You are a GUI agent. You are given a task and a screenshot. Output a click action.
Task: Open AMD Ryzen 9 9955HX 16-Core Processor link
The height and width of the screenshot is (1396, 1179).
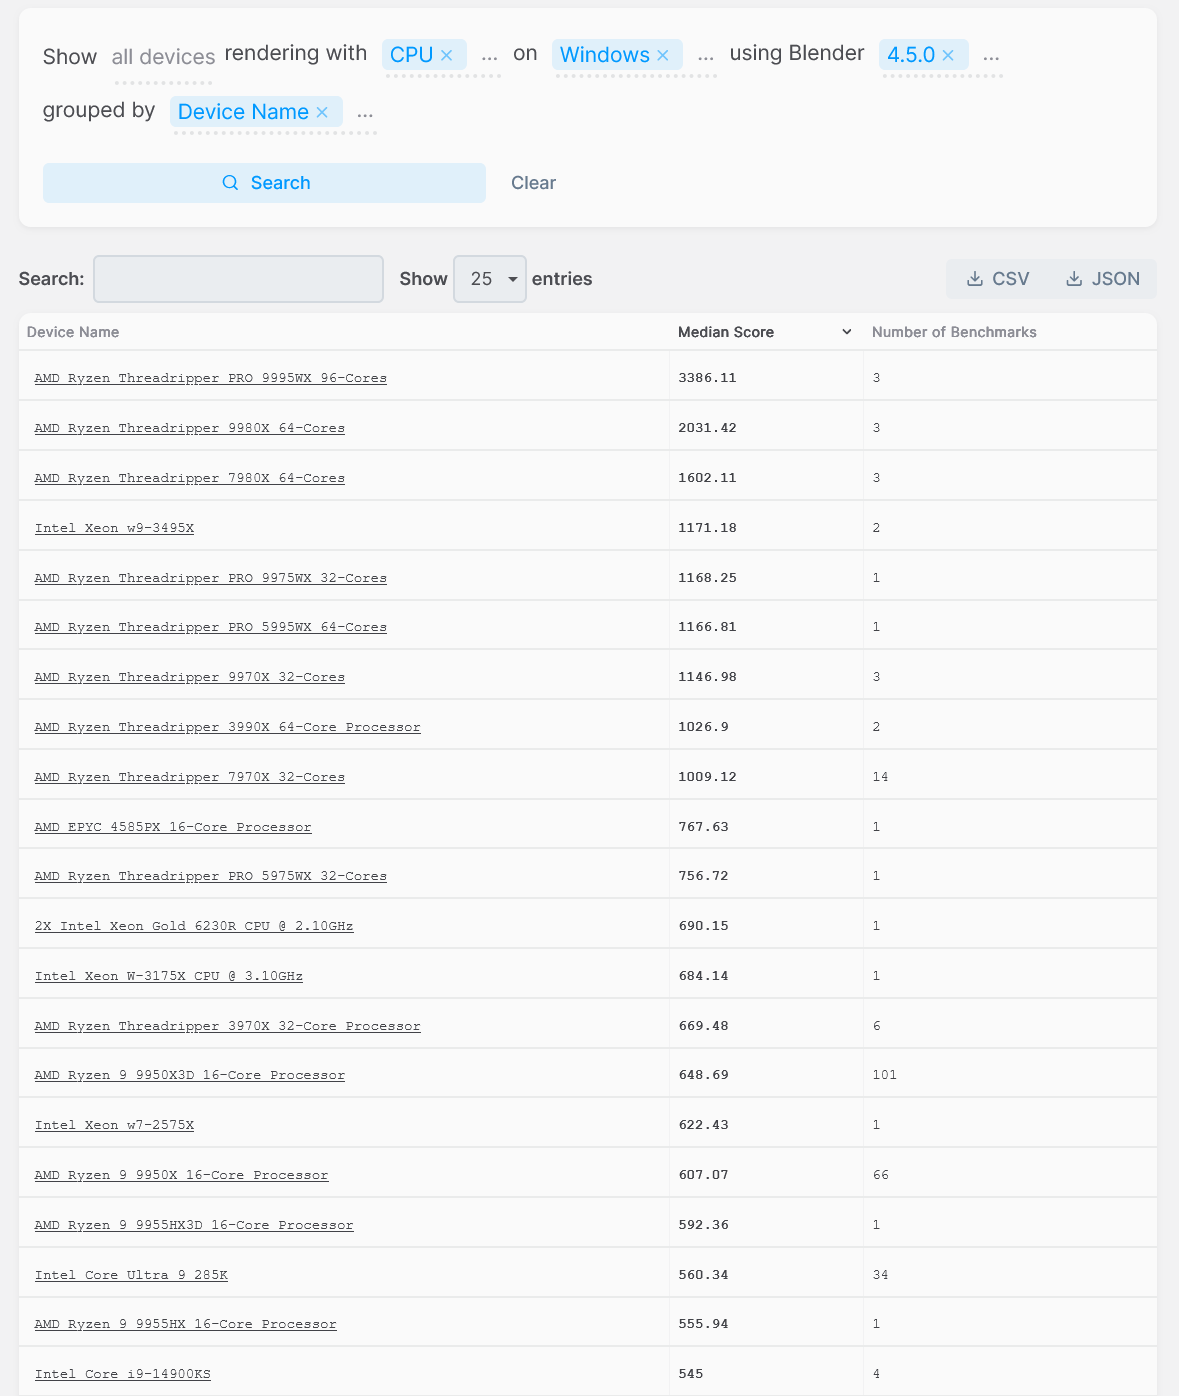tap(186, 1324)
